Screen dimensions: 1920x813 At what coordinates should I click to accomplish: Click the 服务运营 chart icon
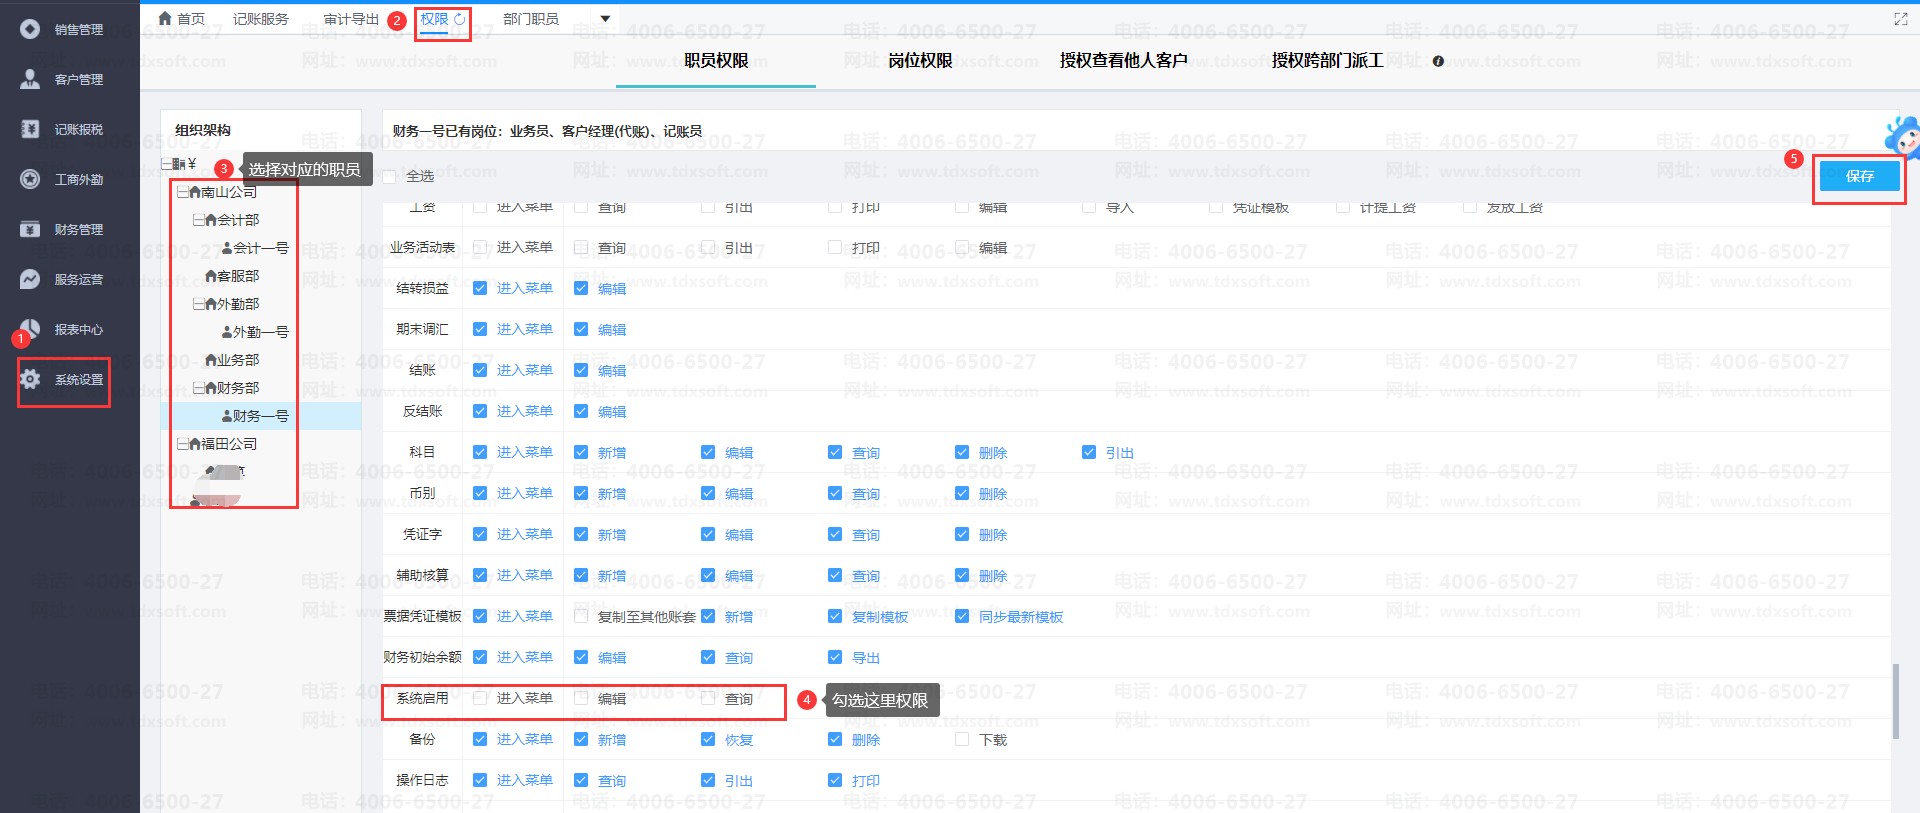[30, 279]
